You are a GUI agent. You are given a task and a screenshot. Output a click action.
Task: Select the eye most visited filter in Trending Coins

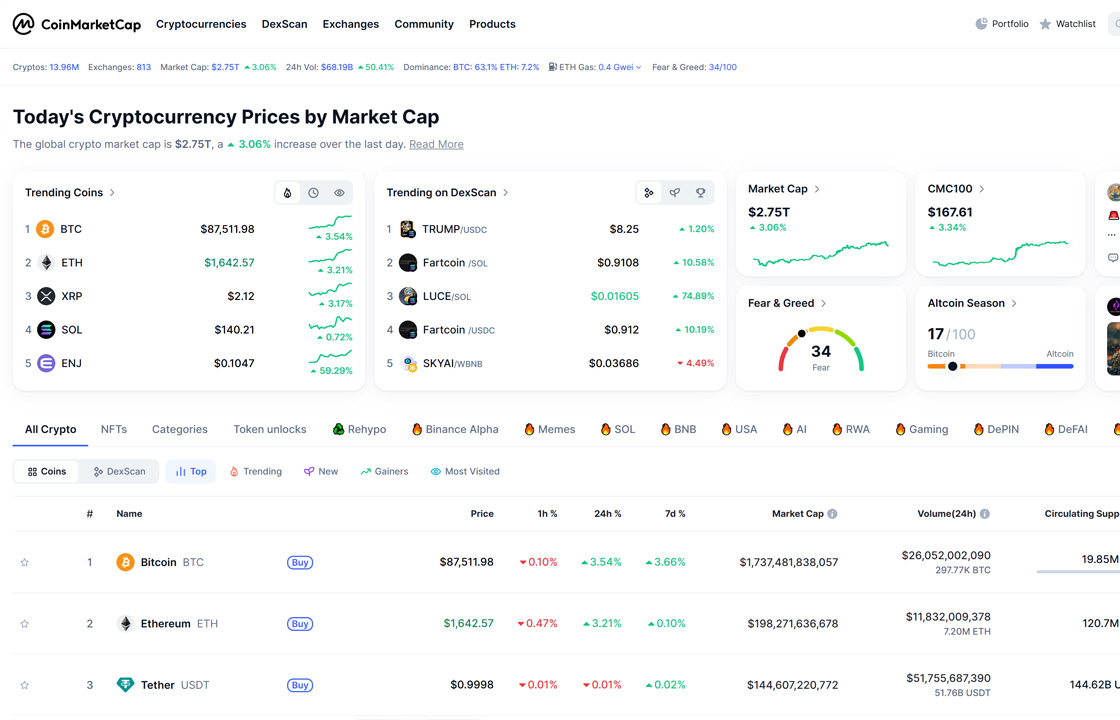tap(339, 193)
